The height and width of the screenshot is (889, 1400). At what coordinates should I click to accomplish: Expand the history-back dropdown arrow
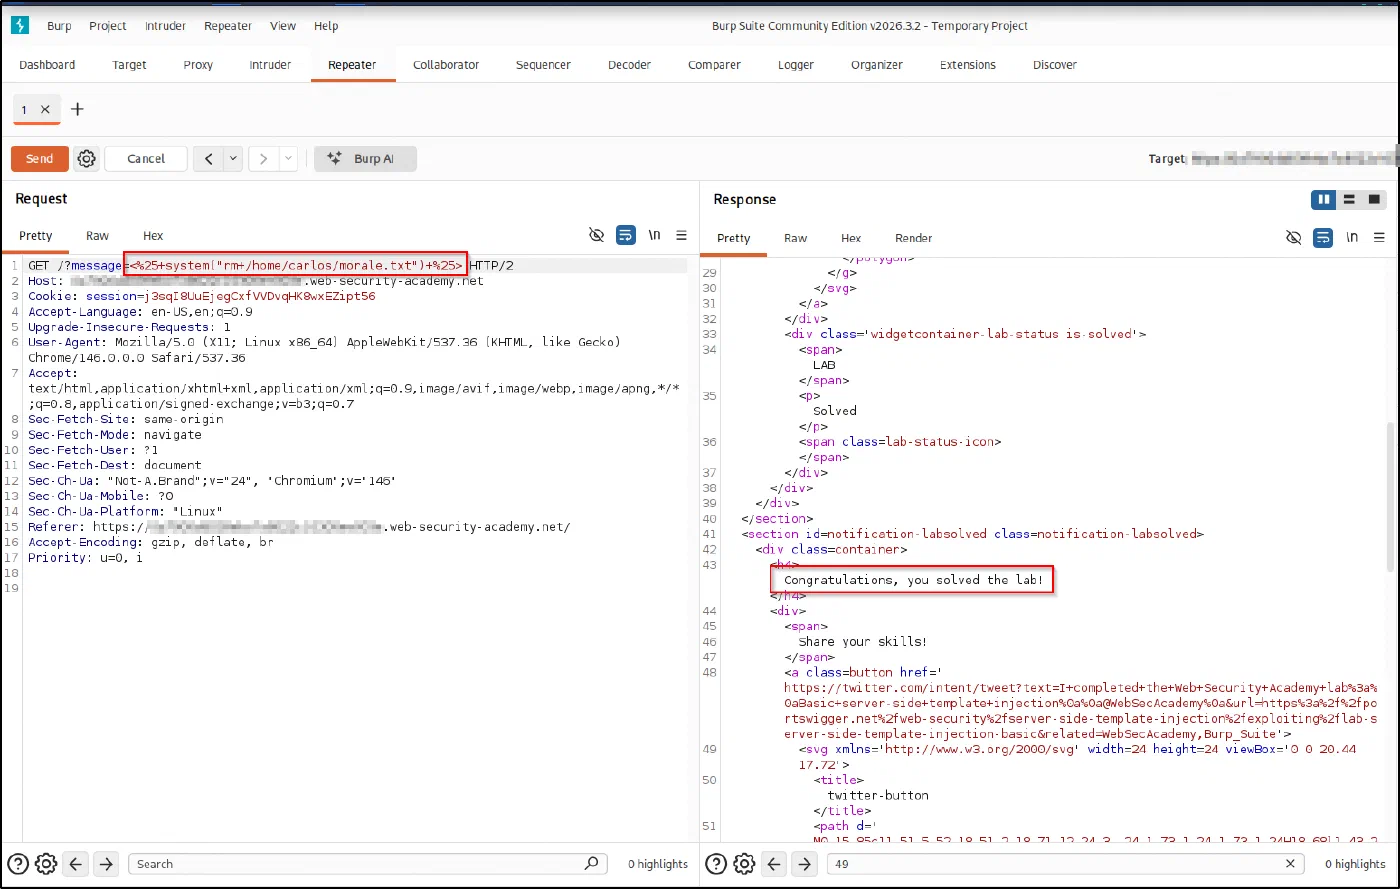click(x=233, y=159)
